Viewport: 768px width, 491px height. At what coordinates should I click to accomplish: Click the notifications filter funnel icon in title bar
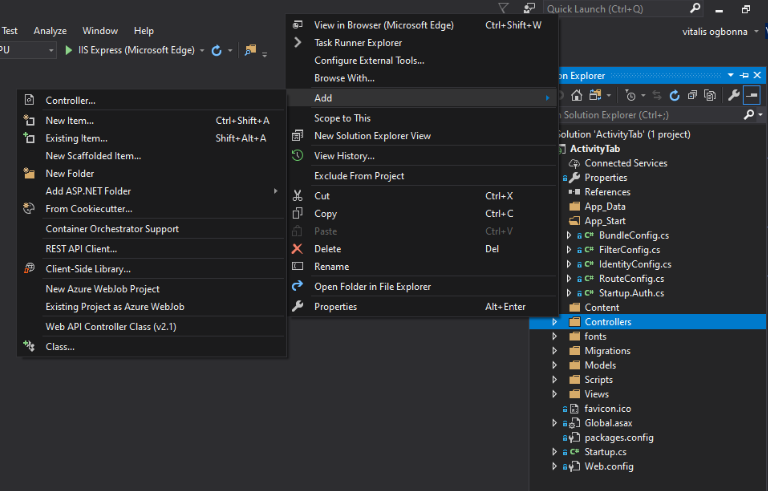[x=503, y=8]
